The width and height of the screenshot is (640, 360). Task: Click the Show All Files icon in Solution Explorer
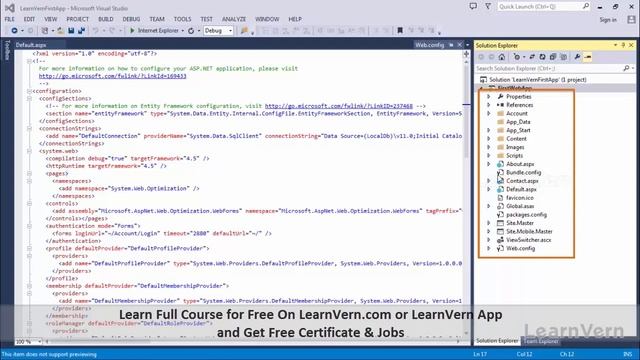click(x=563, y=57)
